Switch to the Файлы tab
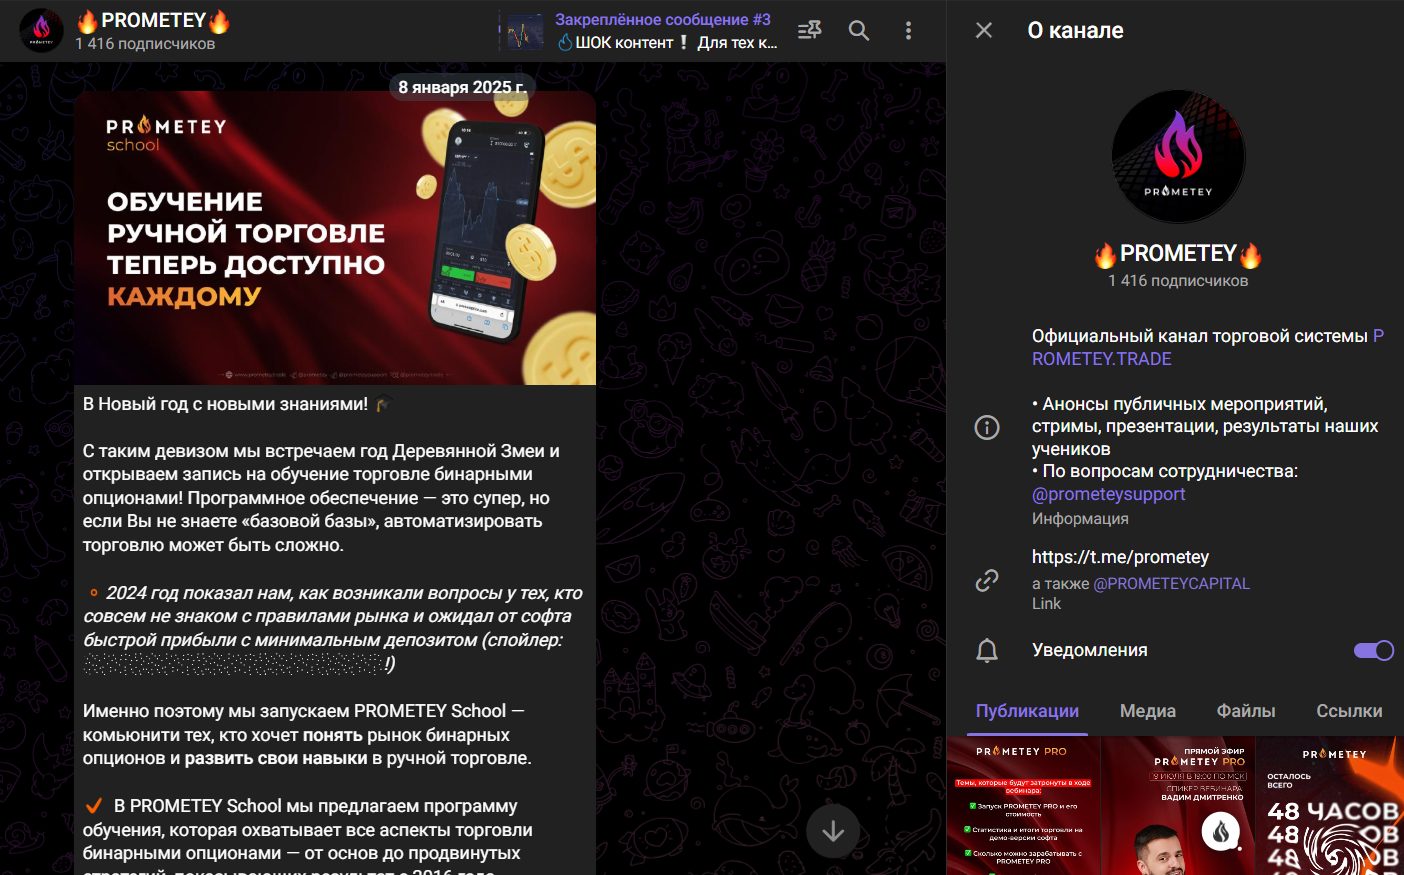Viewport: 1404px width, 875px height. click(1245, 711)
